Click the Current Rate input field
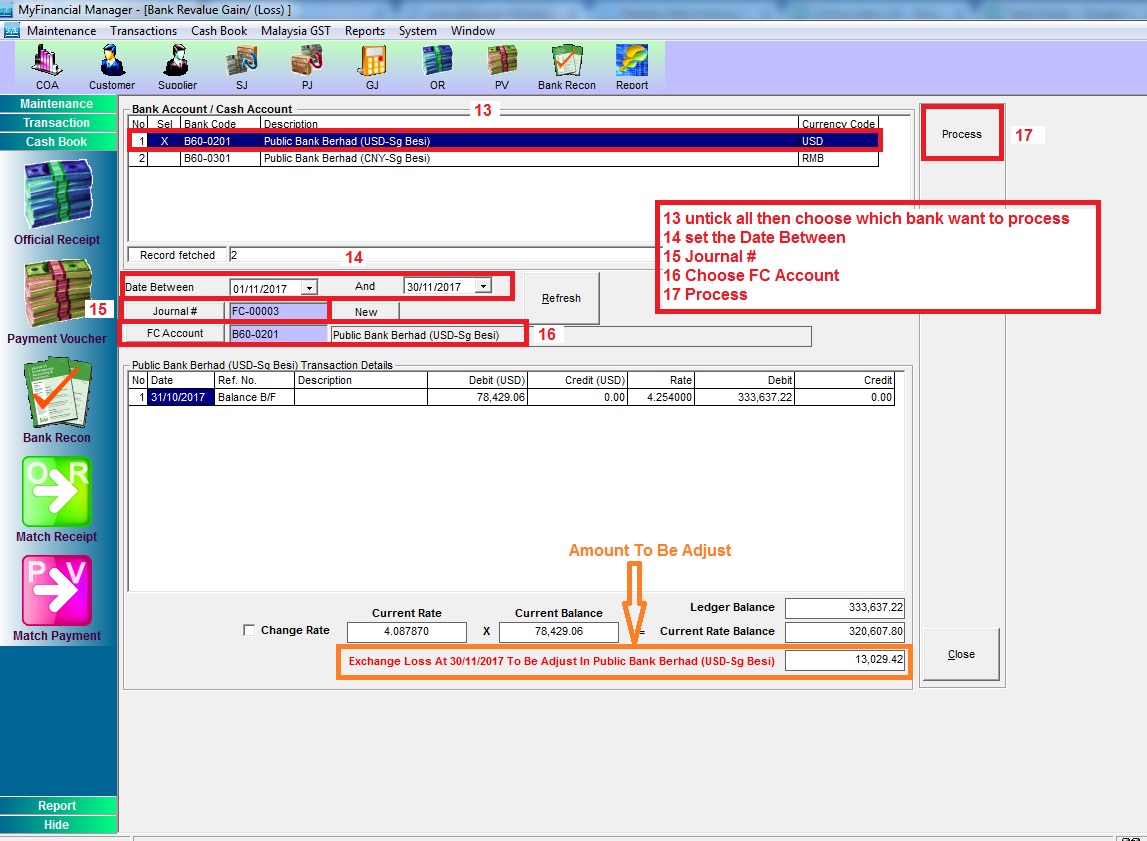The height and width of the screenshot is (841, 1147). point(407,632)
